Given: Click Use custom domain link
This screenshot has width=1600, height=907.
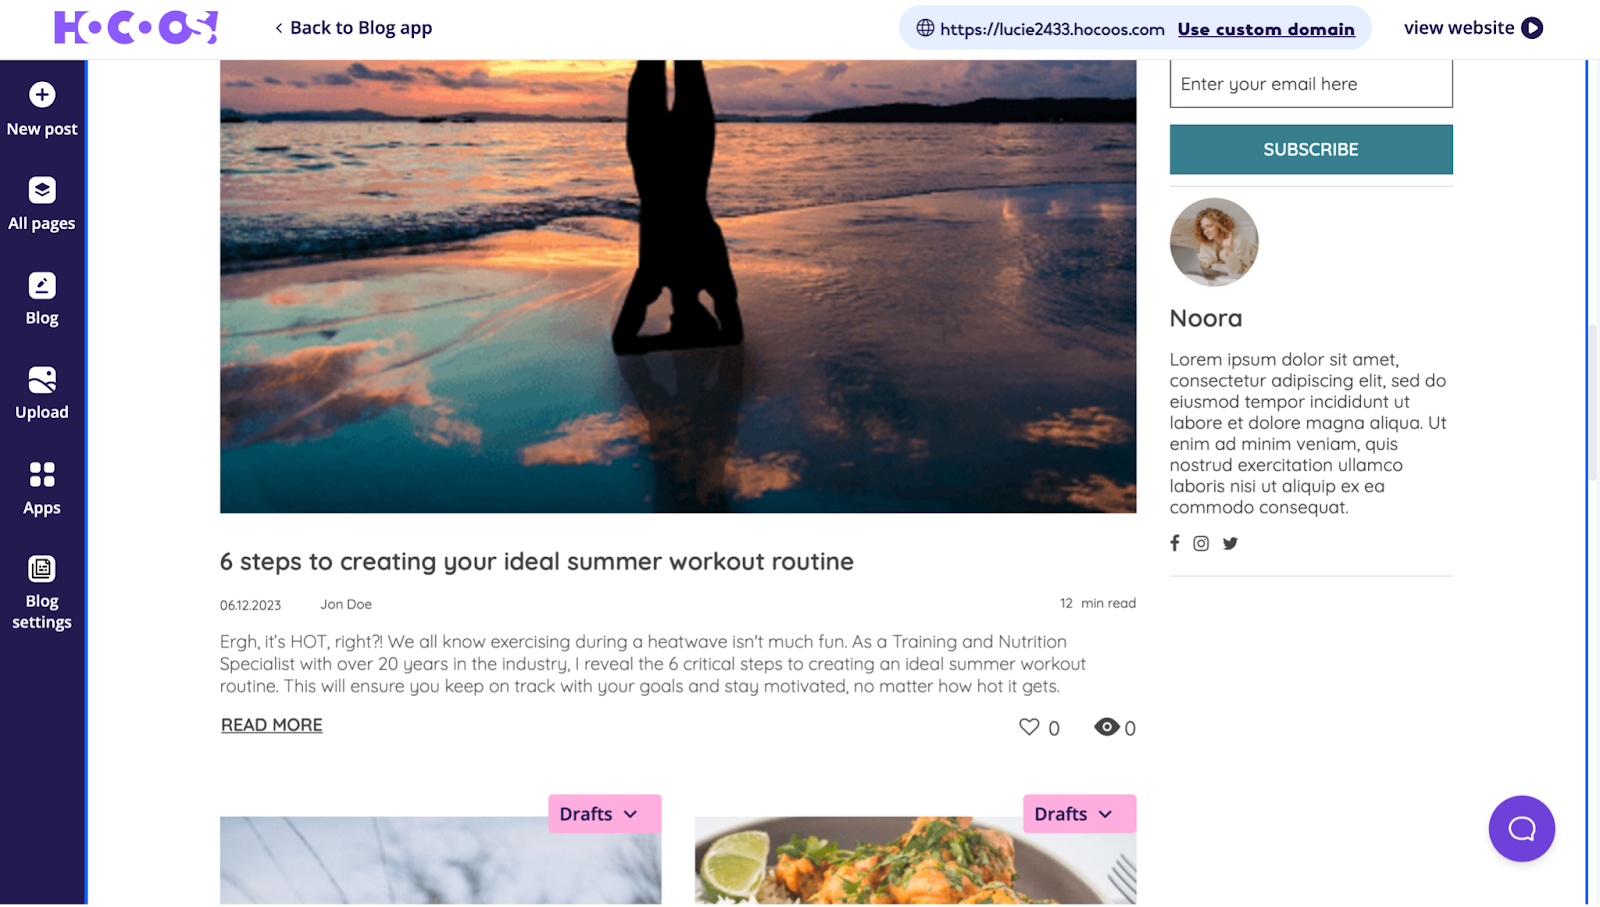Looking at the screenshot, I should point(1266,29).
